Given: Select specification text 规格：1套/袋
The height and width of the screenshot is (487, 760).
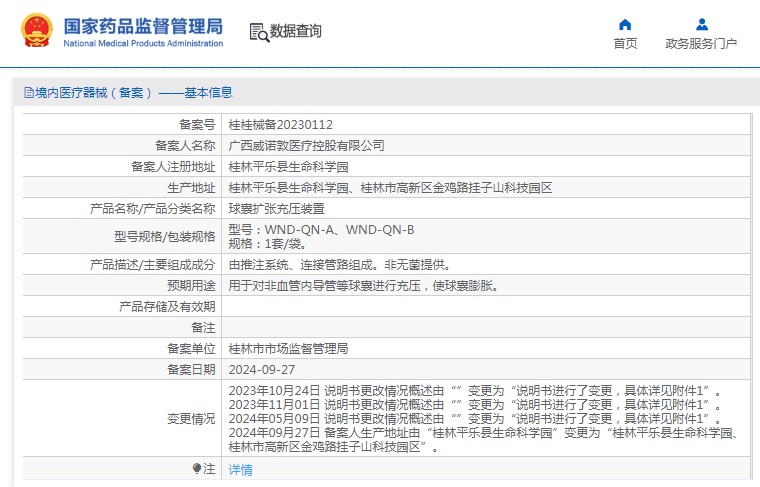Looking at the screenshot, I should (x=267, y=243).
